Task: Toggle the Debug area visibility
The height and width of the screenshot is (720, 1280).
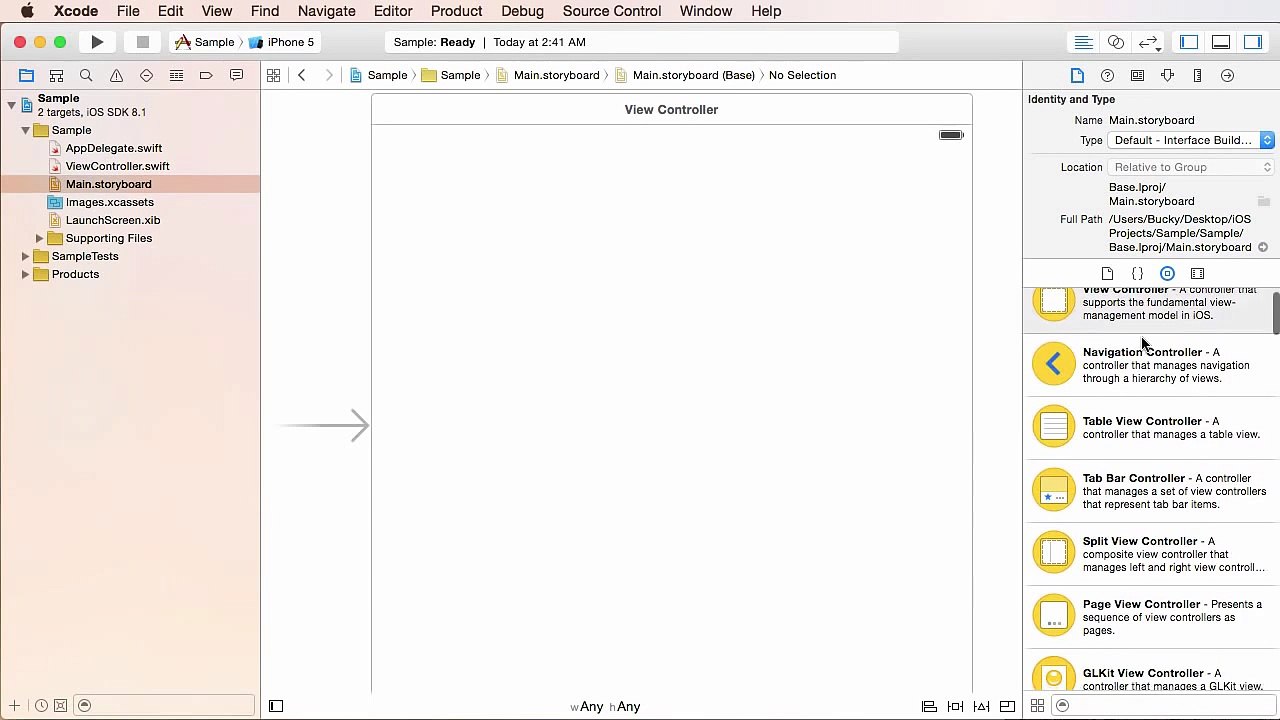Action: (1221, 42)
